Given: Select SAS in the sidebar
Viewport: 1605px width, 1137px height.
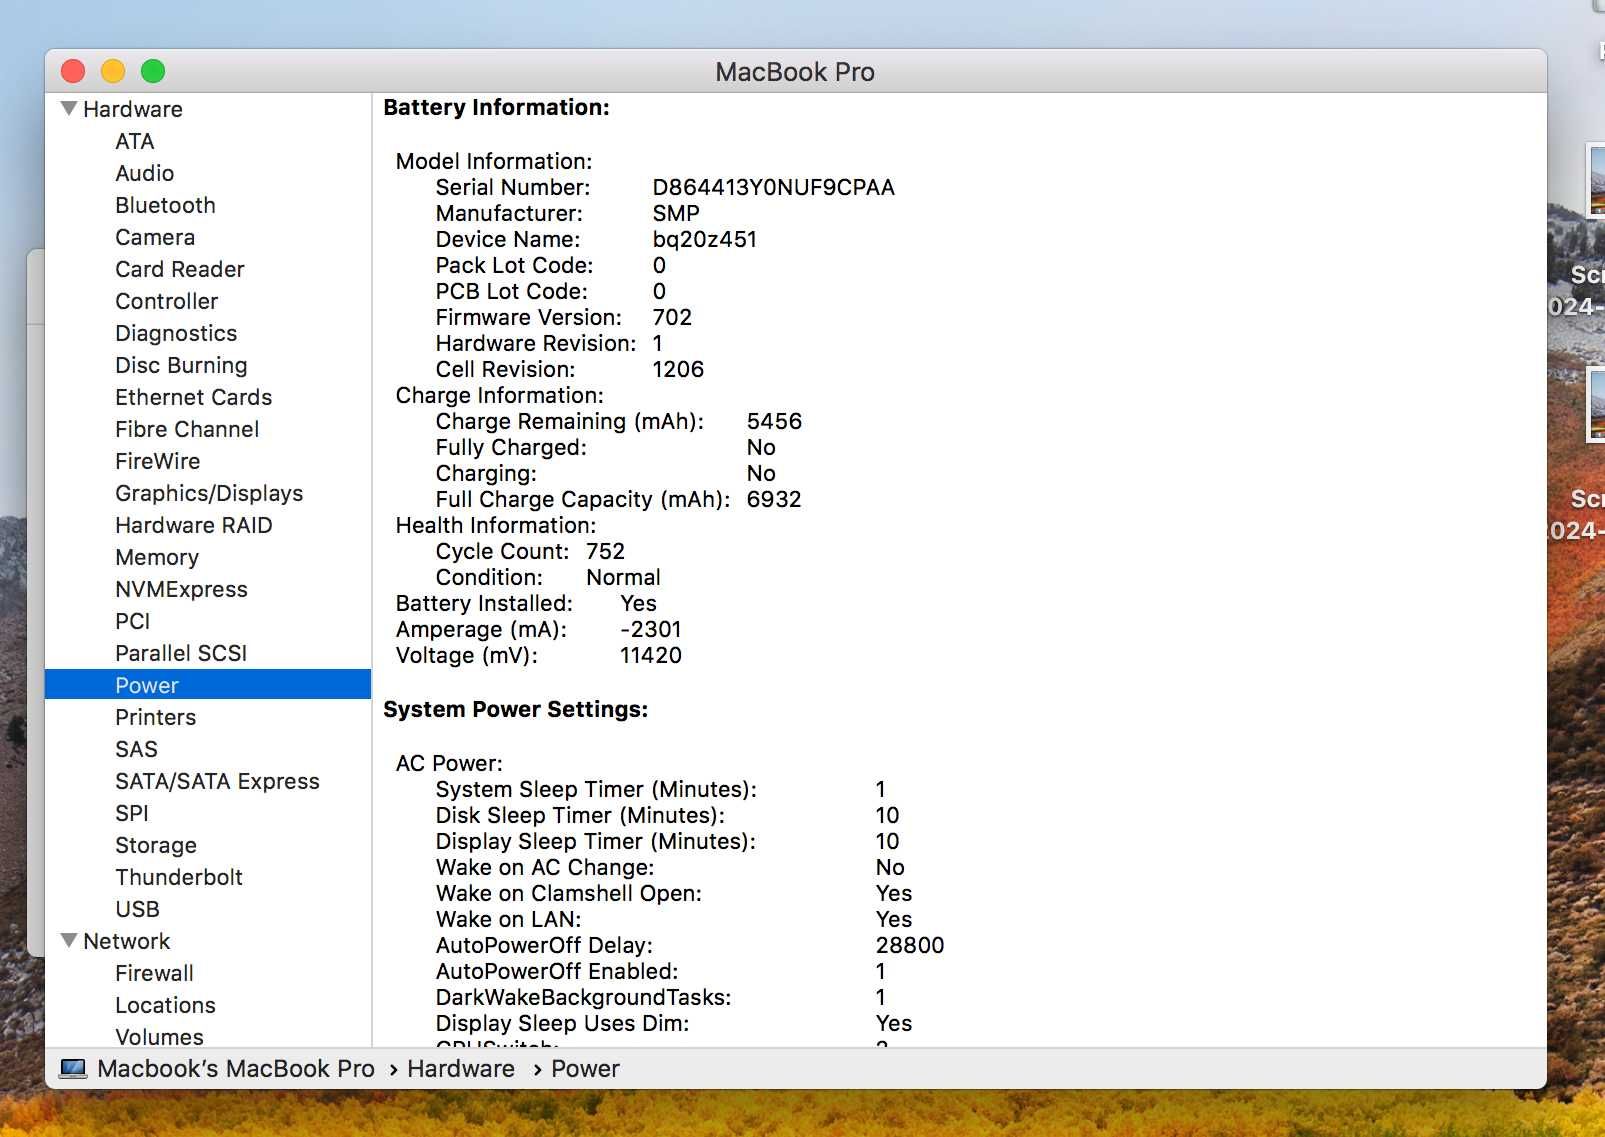Looking at the screenshot, I should click(136, 749).
